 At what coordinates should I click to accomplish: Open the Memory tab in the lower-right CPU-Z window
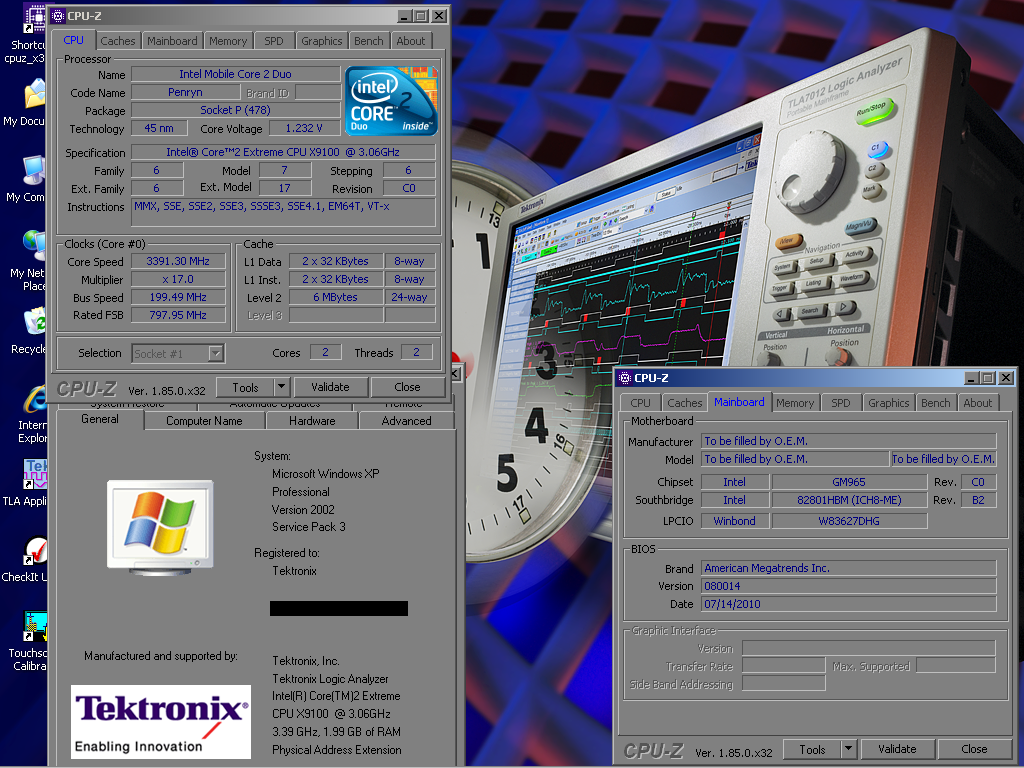(795, 403)
